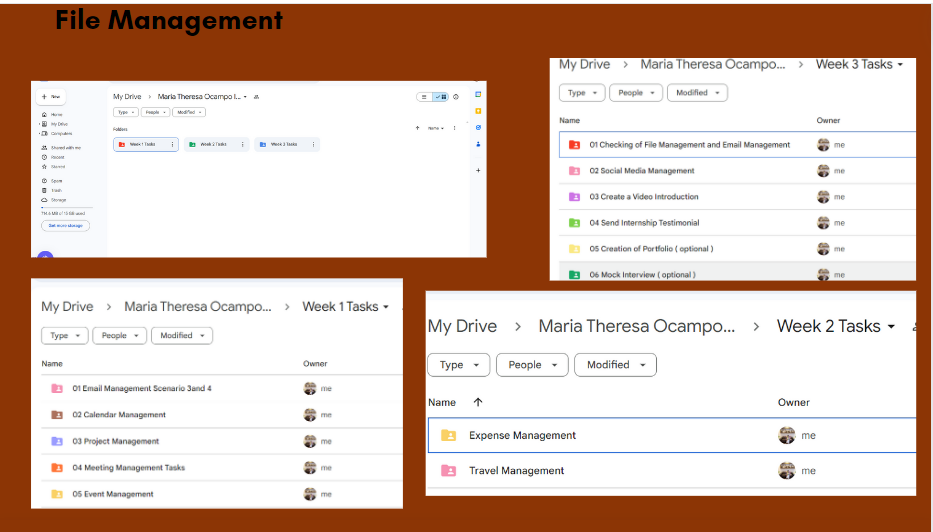This screenshot has width=933, height=532.
Task: Open Google Tasks side panel icon
Action: coord(478,127)
